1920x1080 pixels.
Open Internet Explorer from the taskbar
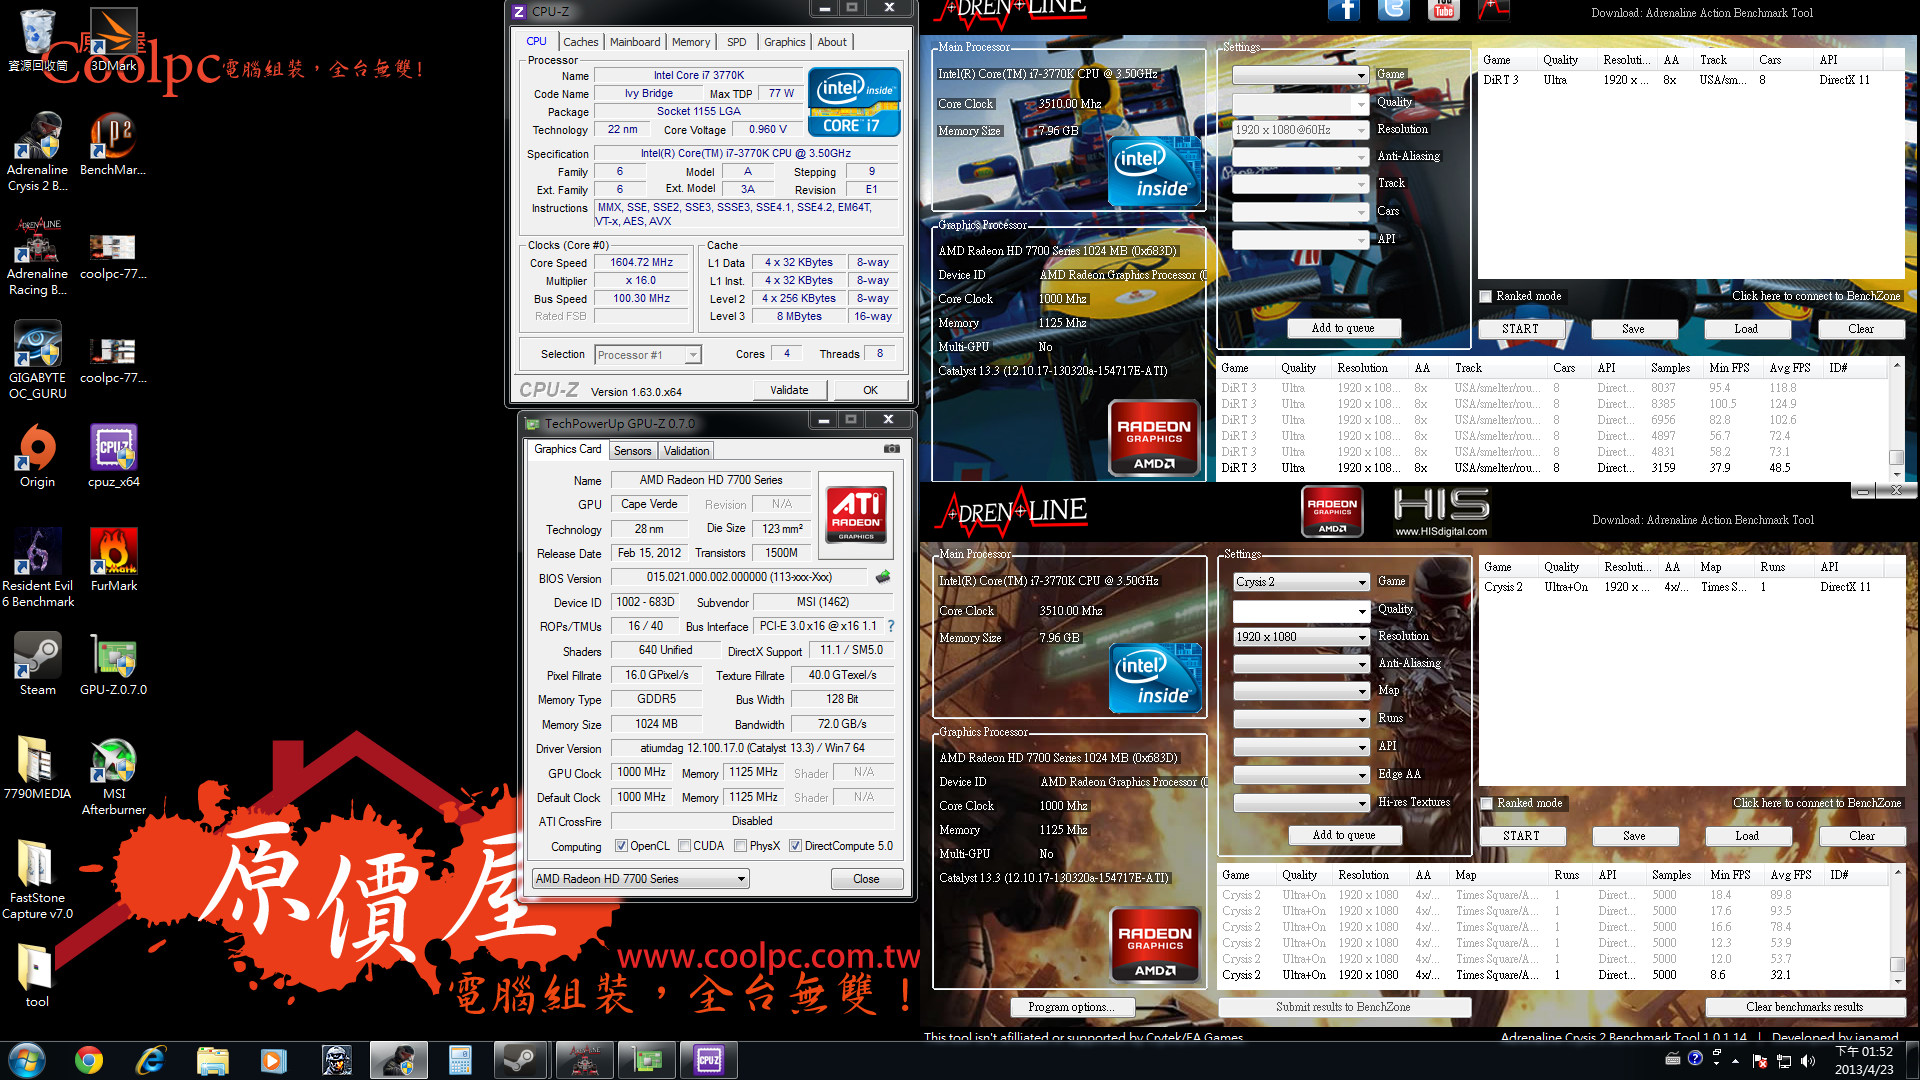tap(150, 1060)
